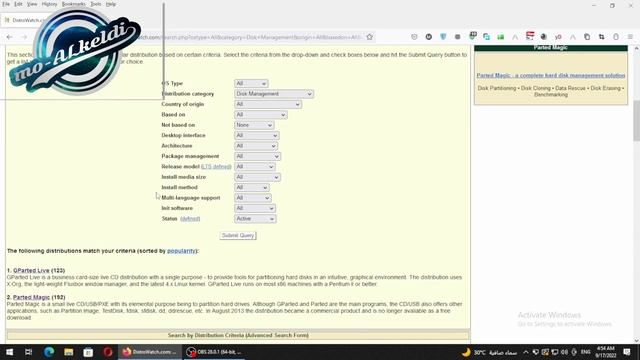This screenshot has width=640, height=360.
Task: Open the Parted Magic result link
Action: click(31, 298)
